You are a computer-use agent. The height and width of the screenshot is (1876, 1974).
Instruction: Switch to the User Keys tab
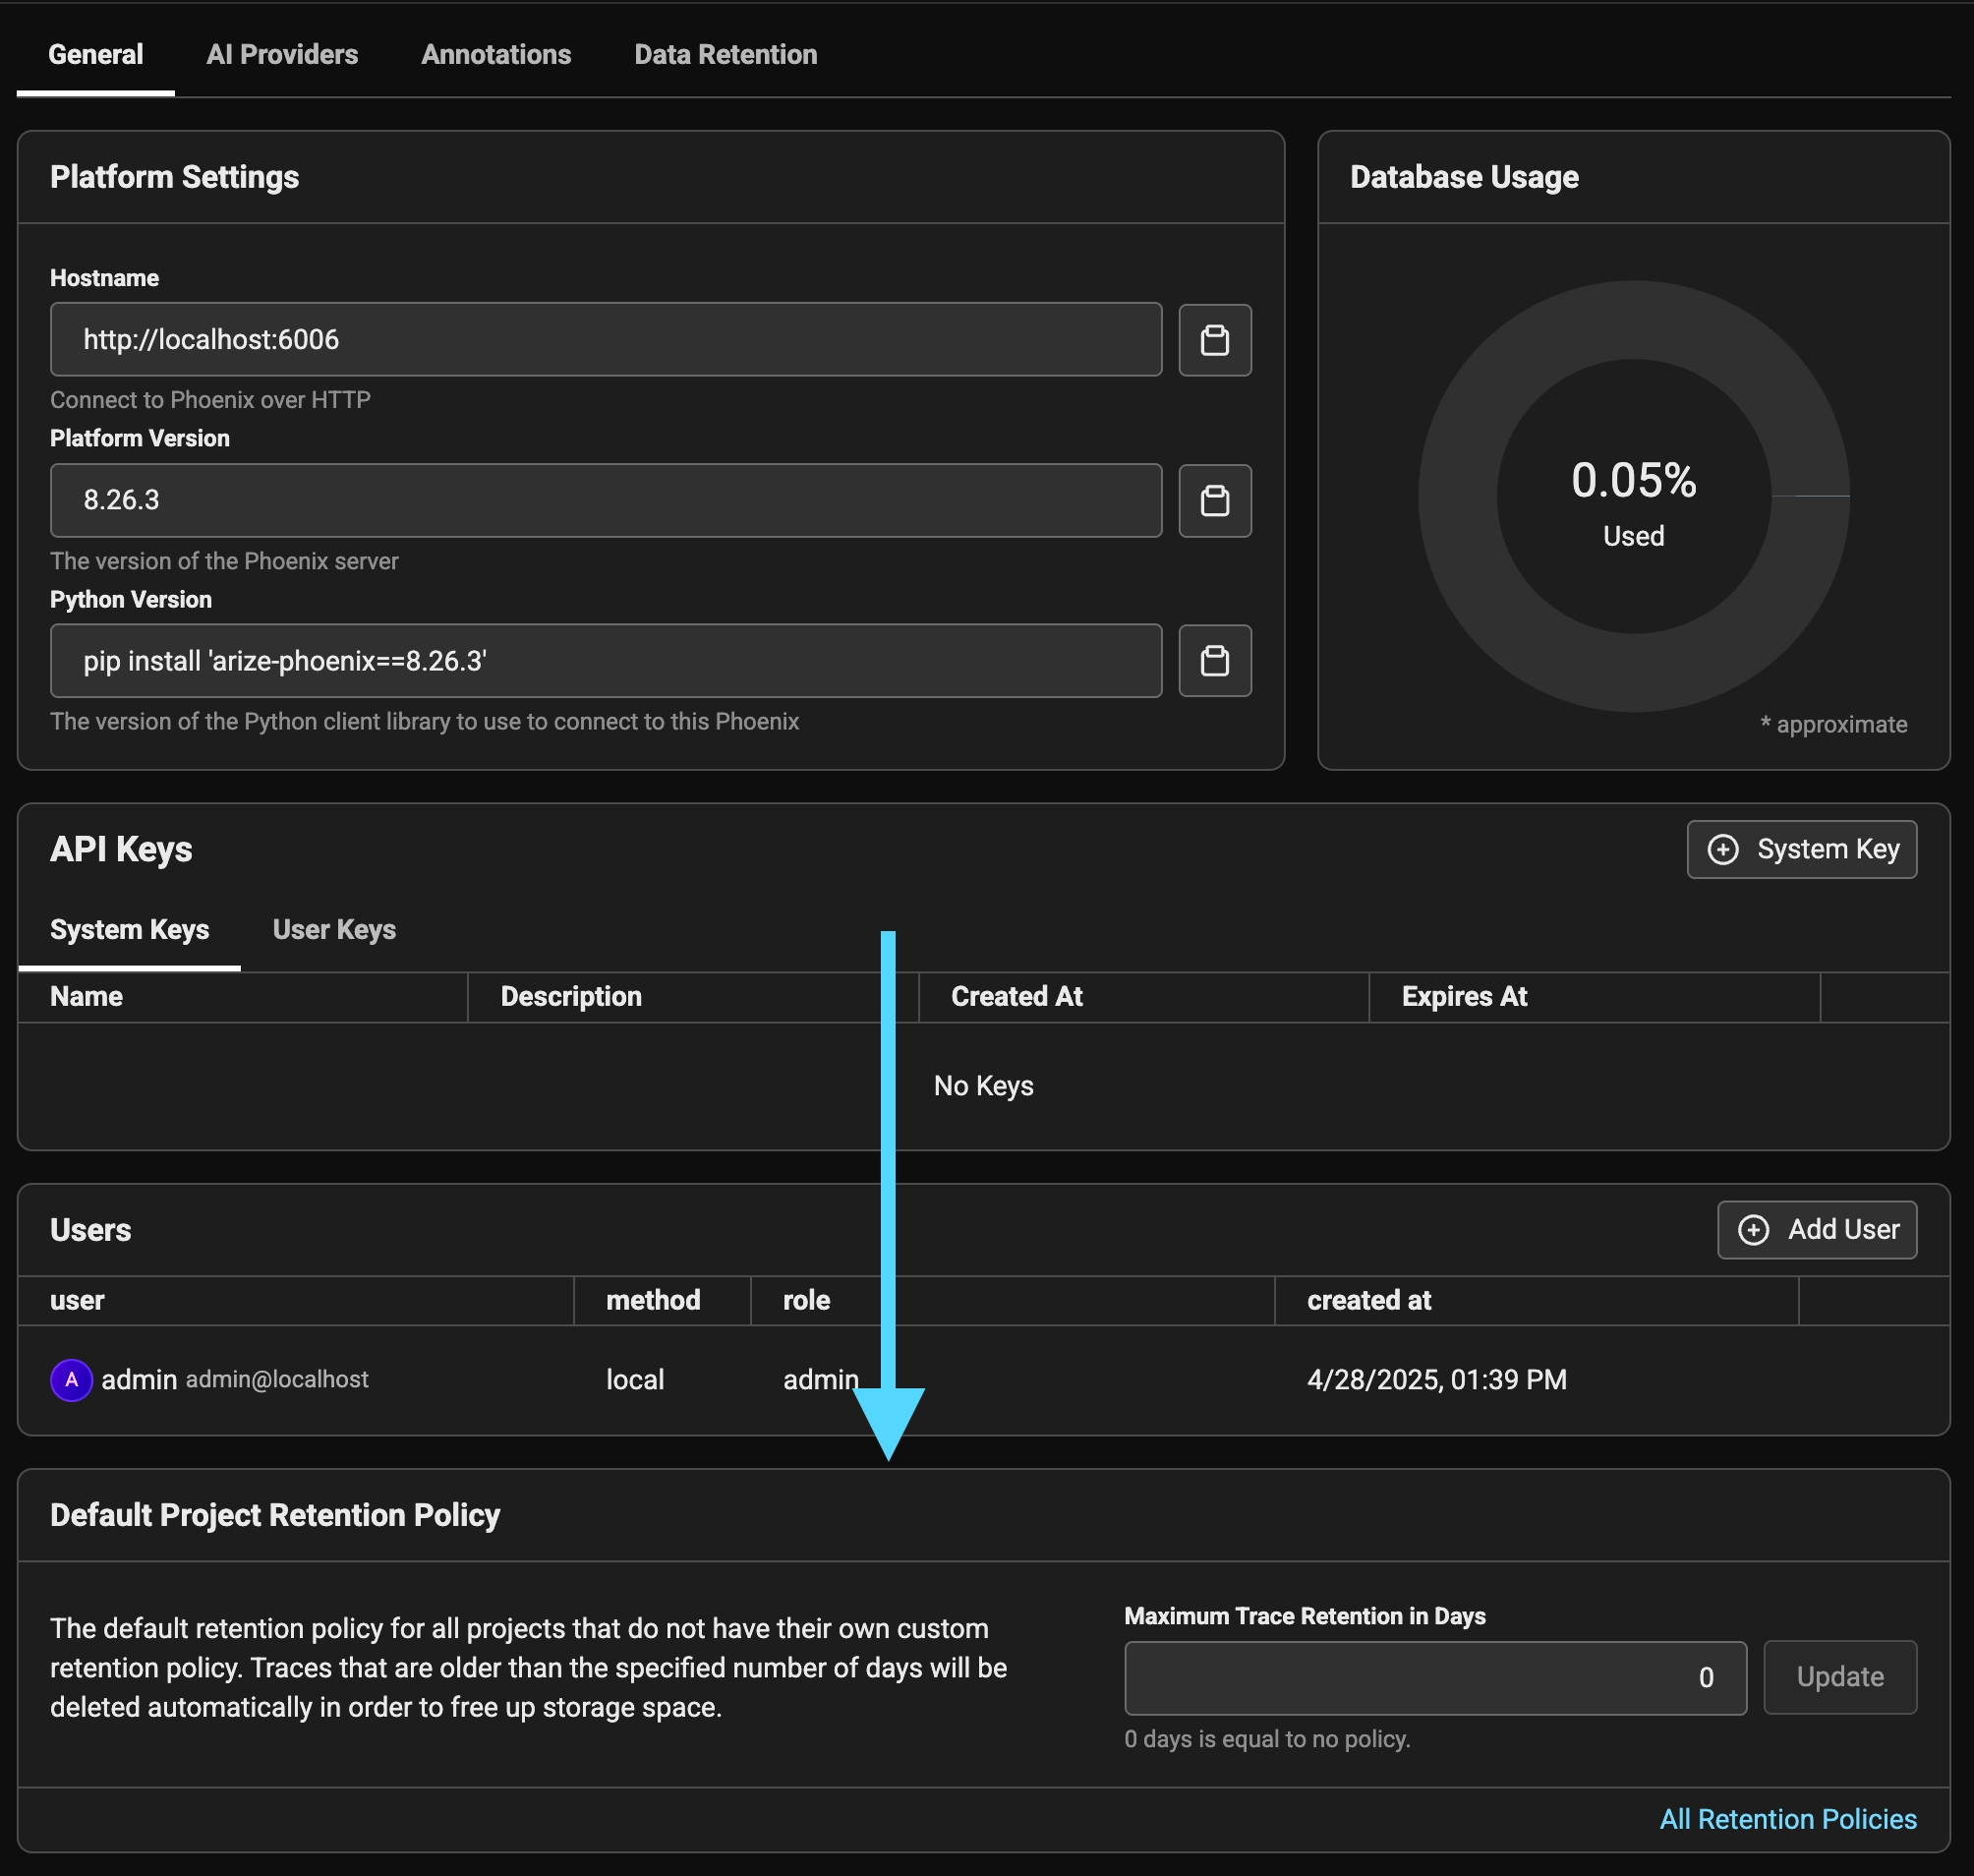pos(334,930)
